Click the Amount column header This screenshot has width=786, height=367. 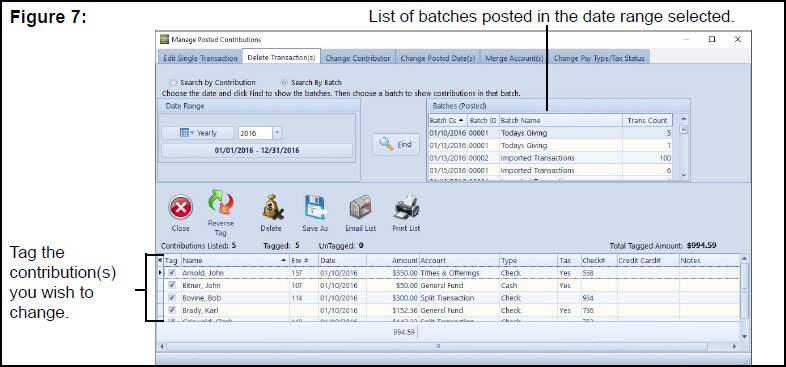click(392, 260)
